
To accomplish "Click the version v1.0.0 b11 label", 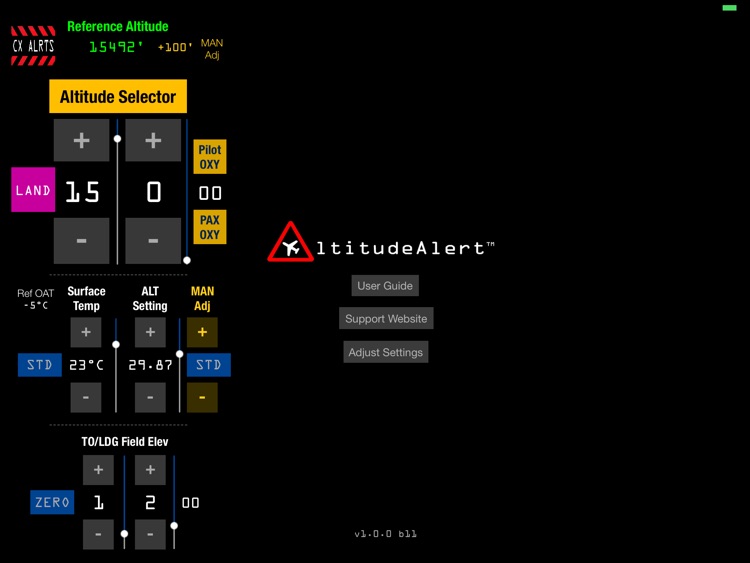I will pos(386,534).
